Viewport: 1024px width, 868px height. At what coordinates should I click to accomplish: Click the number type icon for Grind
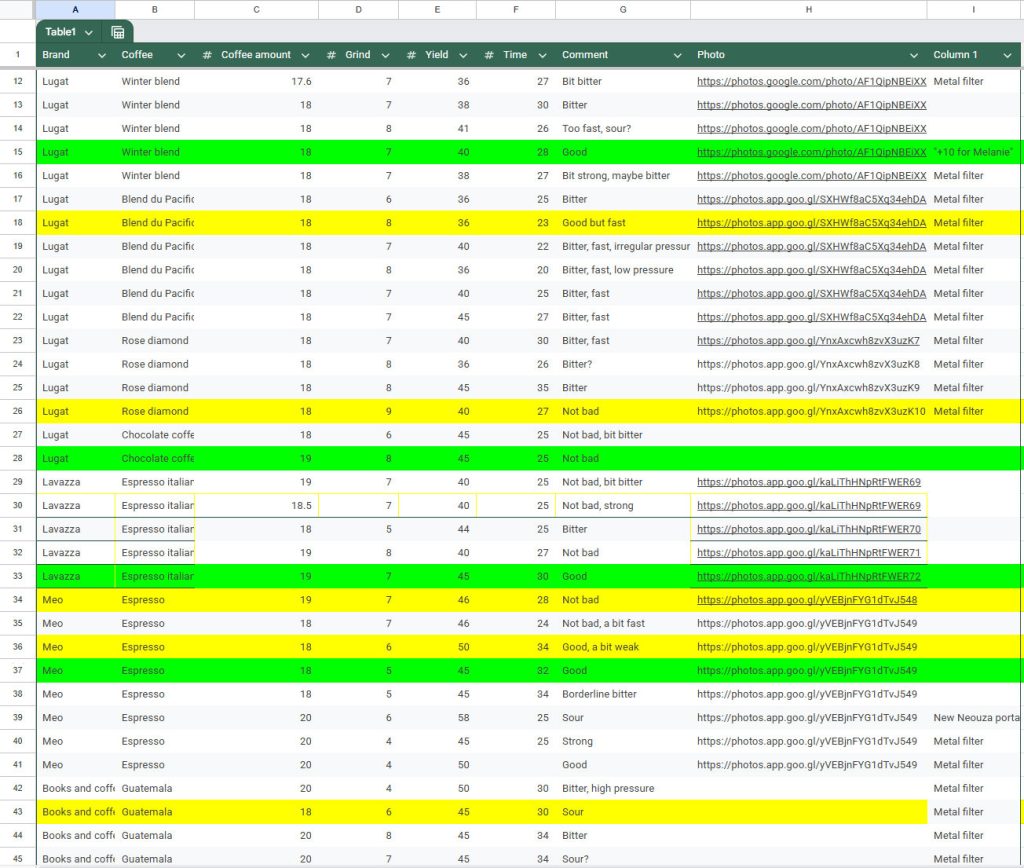click(331, 55)
